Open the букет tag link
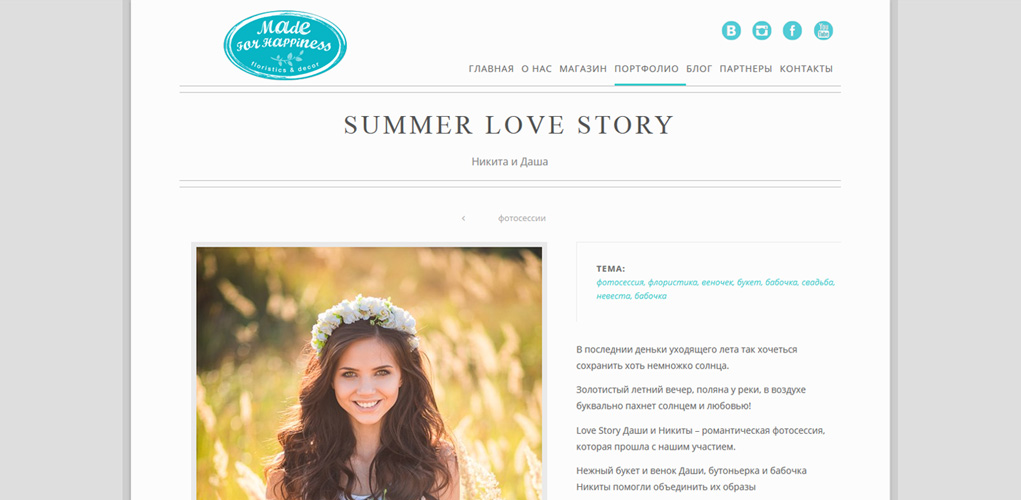 pos(748,283)
